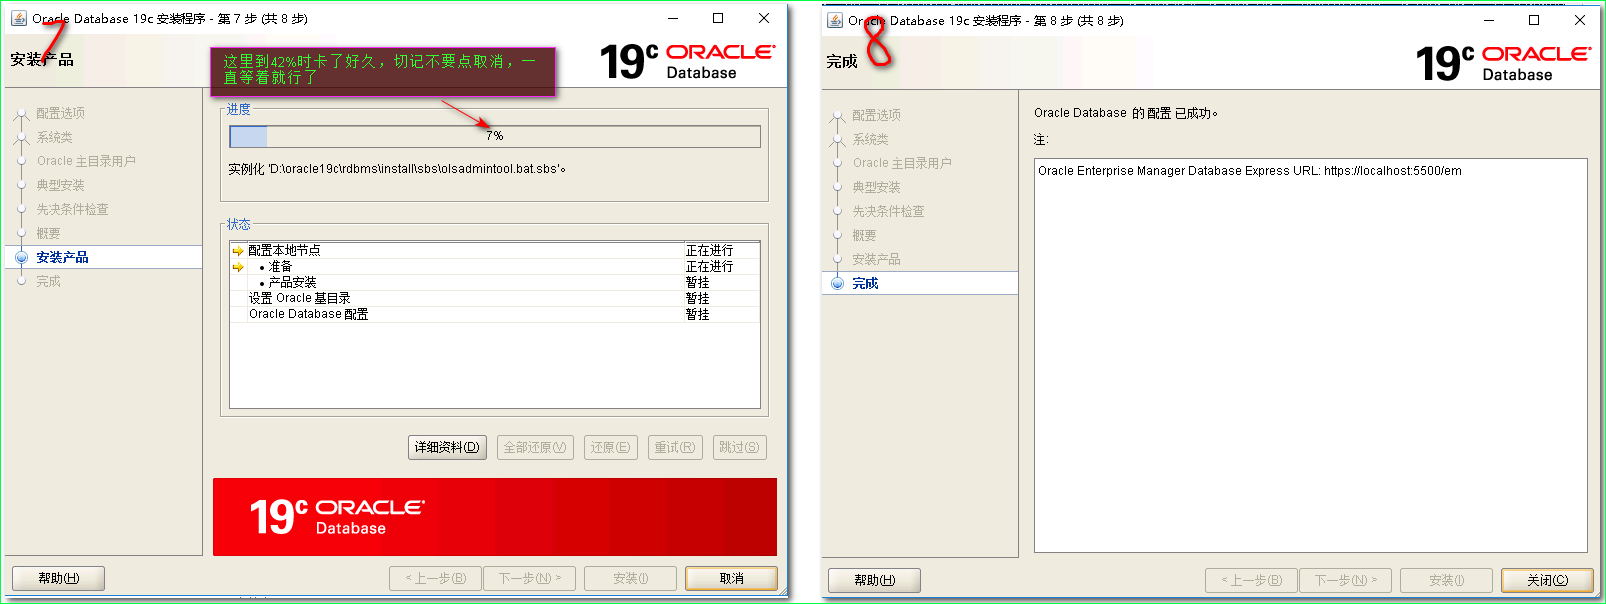This screenshot has width=1606, height=604.
Task: Click 暂挂 status of 产品安装
Action: tap(697, 282)
